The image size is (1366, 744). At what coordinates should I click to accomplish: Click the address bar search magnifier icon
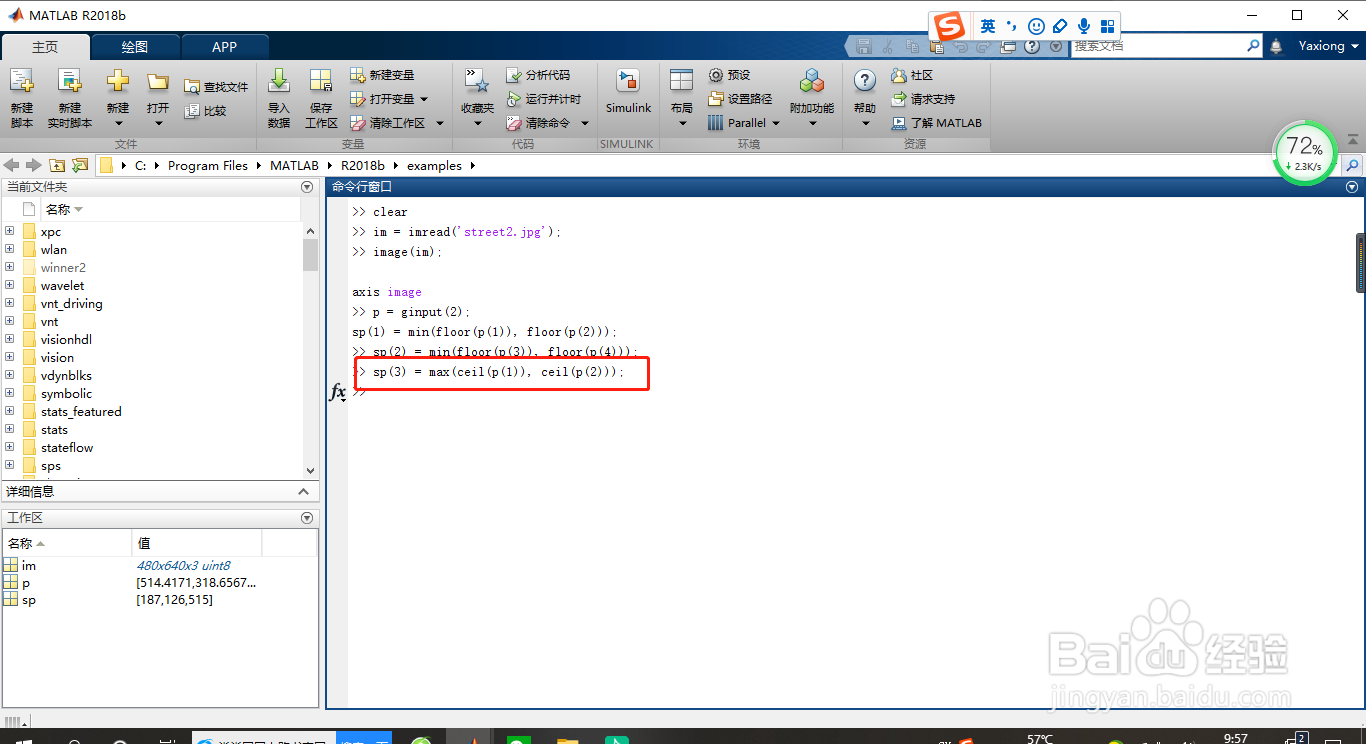click(1352, 165)
